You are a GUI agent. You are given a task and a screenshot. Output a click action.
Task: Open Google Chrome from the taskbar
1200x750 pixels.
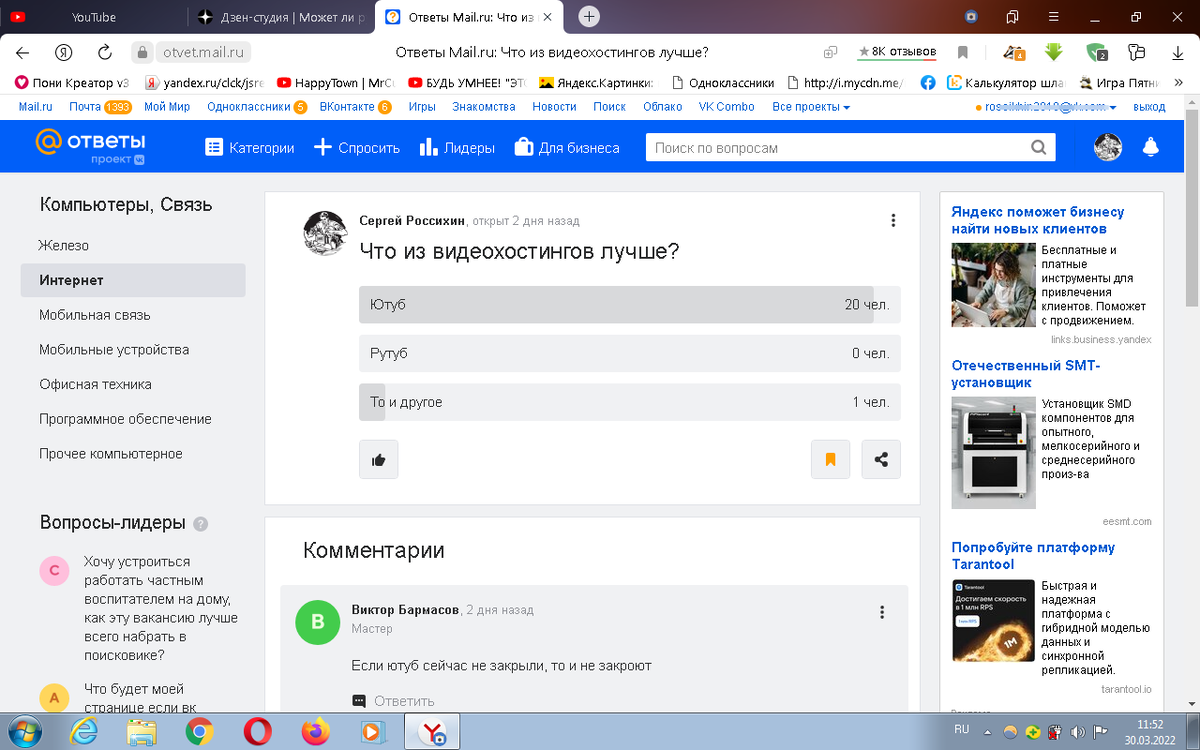tap(199, 732)
